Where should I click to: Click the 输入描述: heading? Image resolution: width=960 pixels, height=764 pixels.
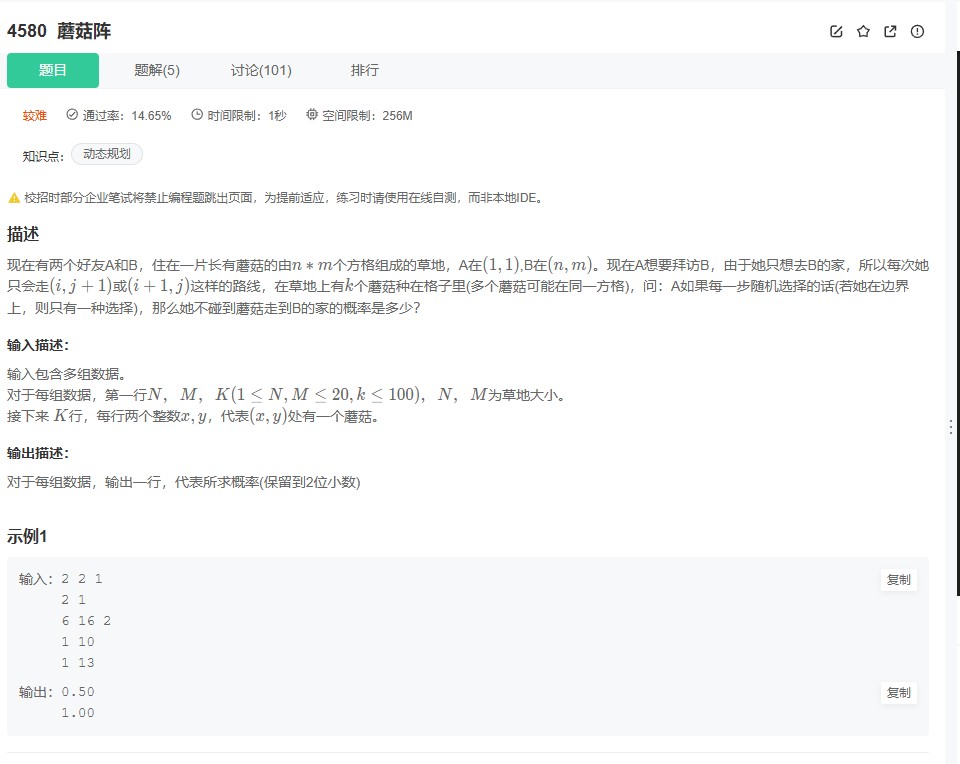tap(38, 345)
